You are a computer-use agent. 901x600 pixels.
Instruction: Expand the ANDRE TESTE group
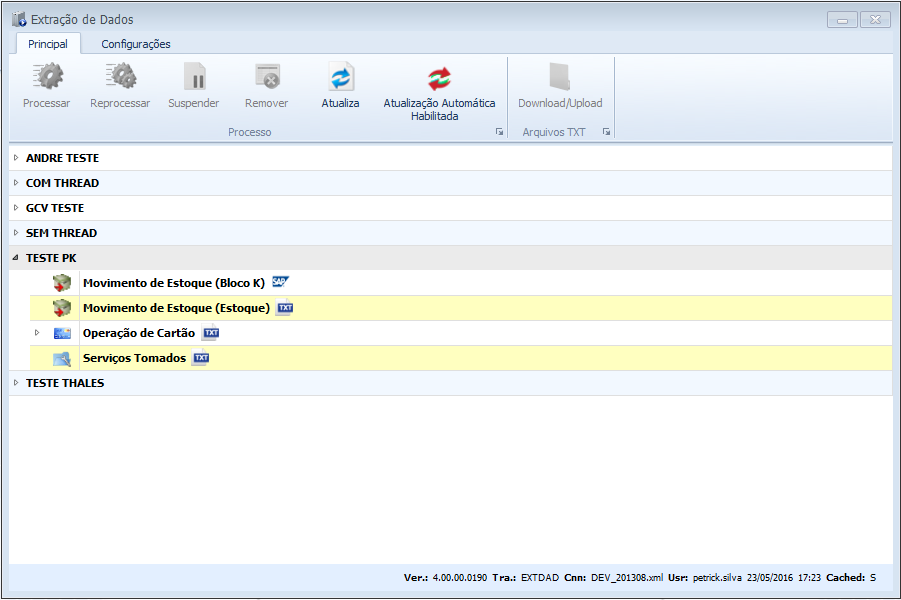[x=16, y=158]
